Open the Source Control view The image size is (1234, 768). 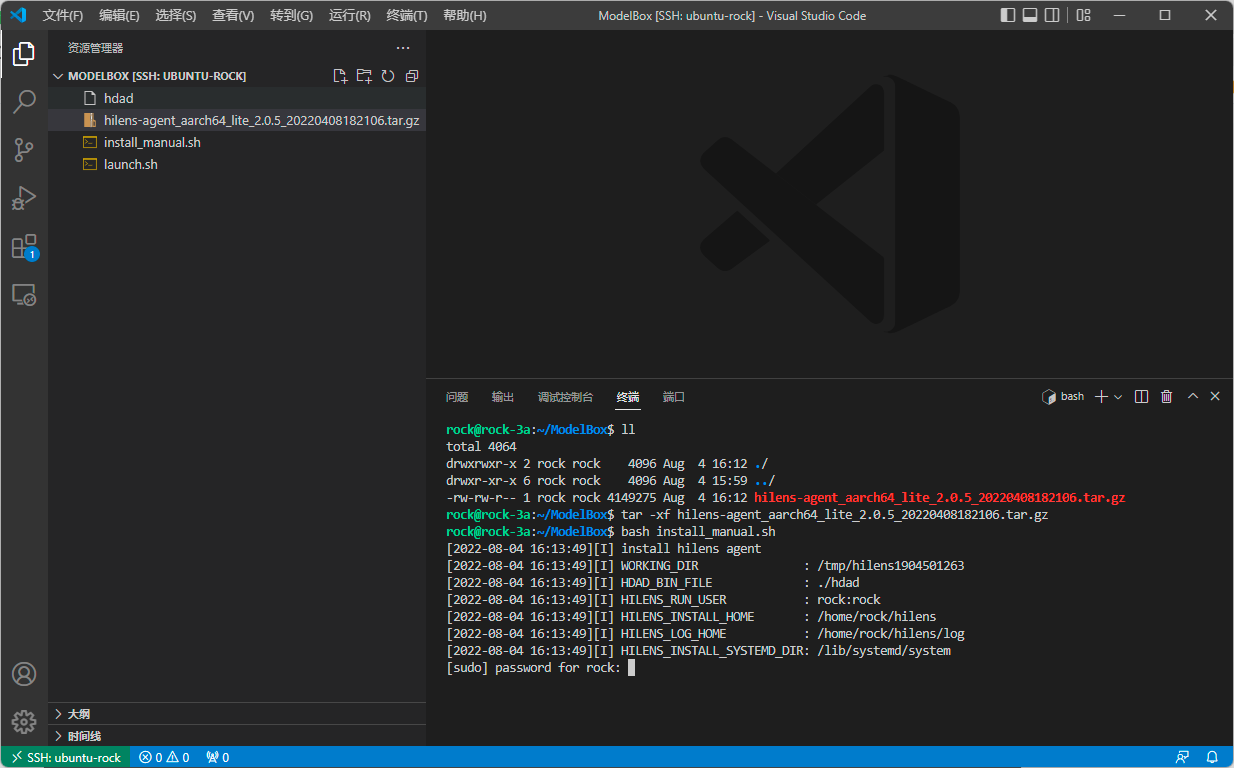(24, 150)
